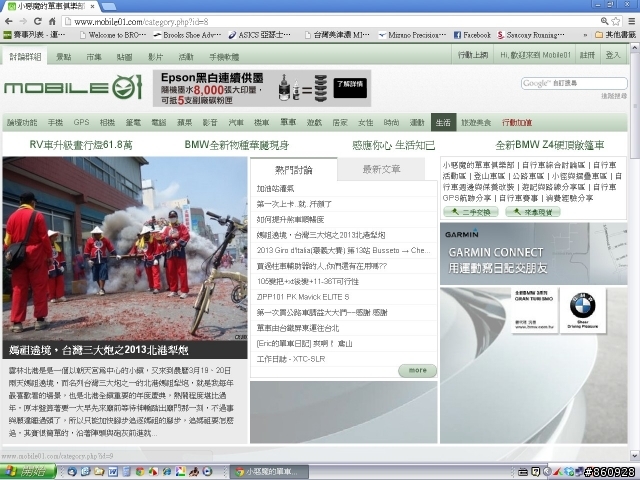
Task: Click the 行動上網 link in header
Action: [473, 55]
